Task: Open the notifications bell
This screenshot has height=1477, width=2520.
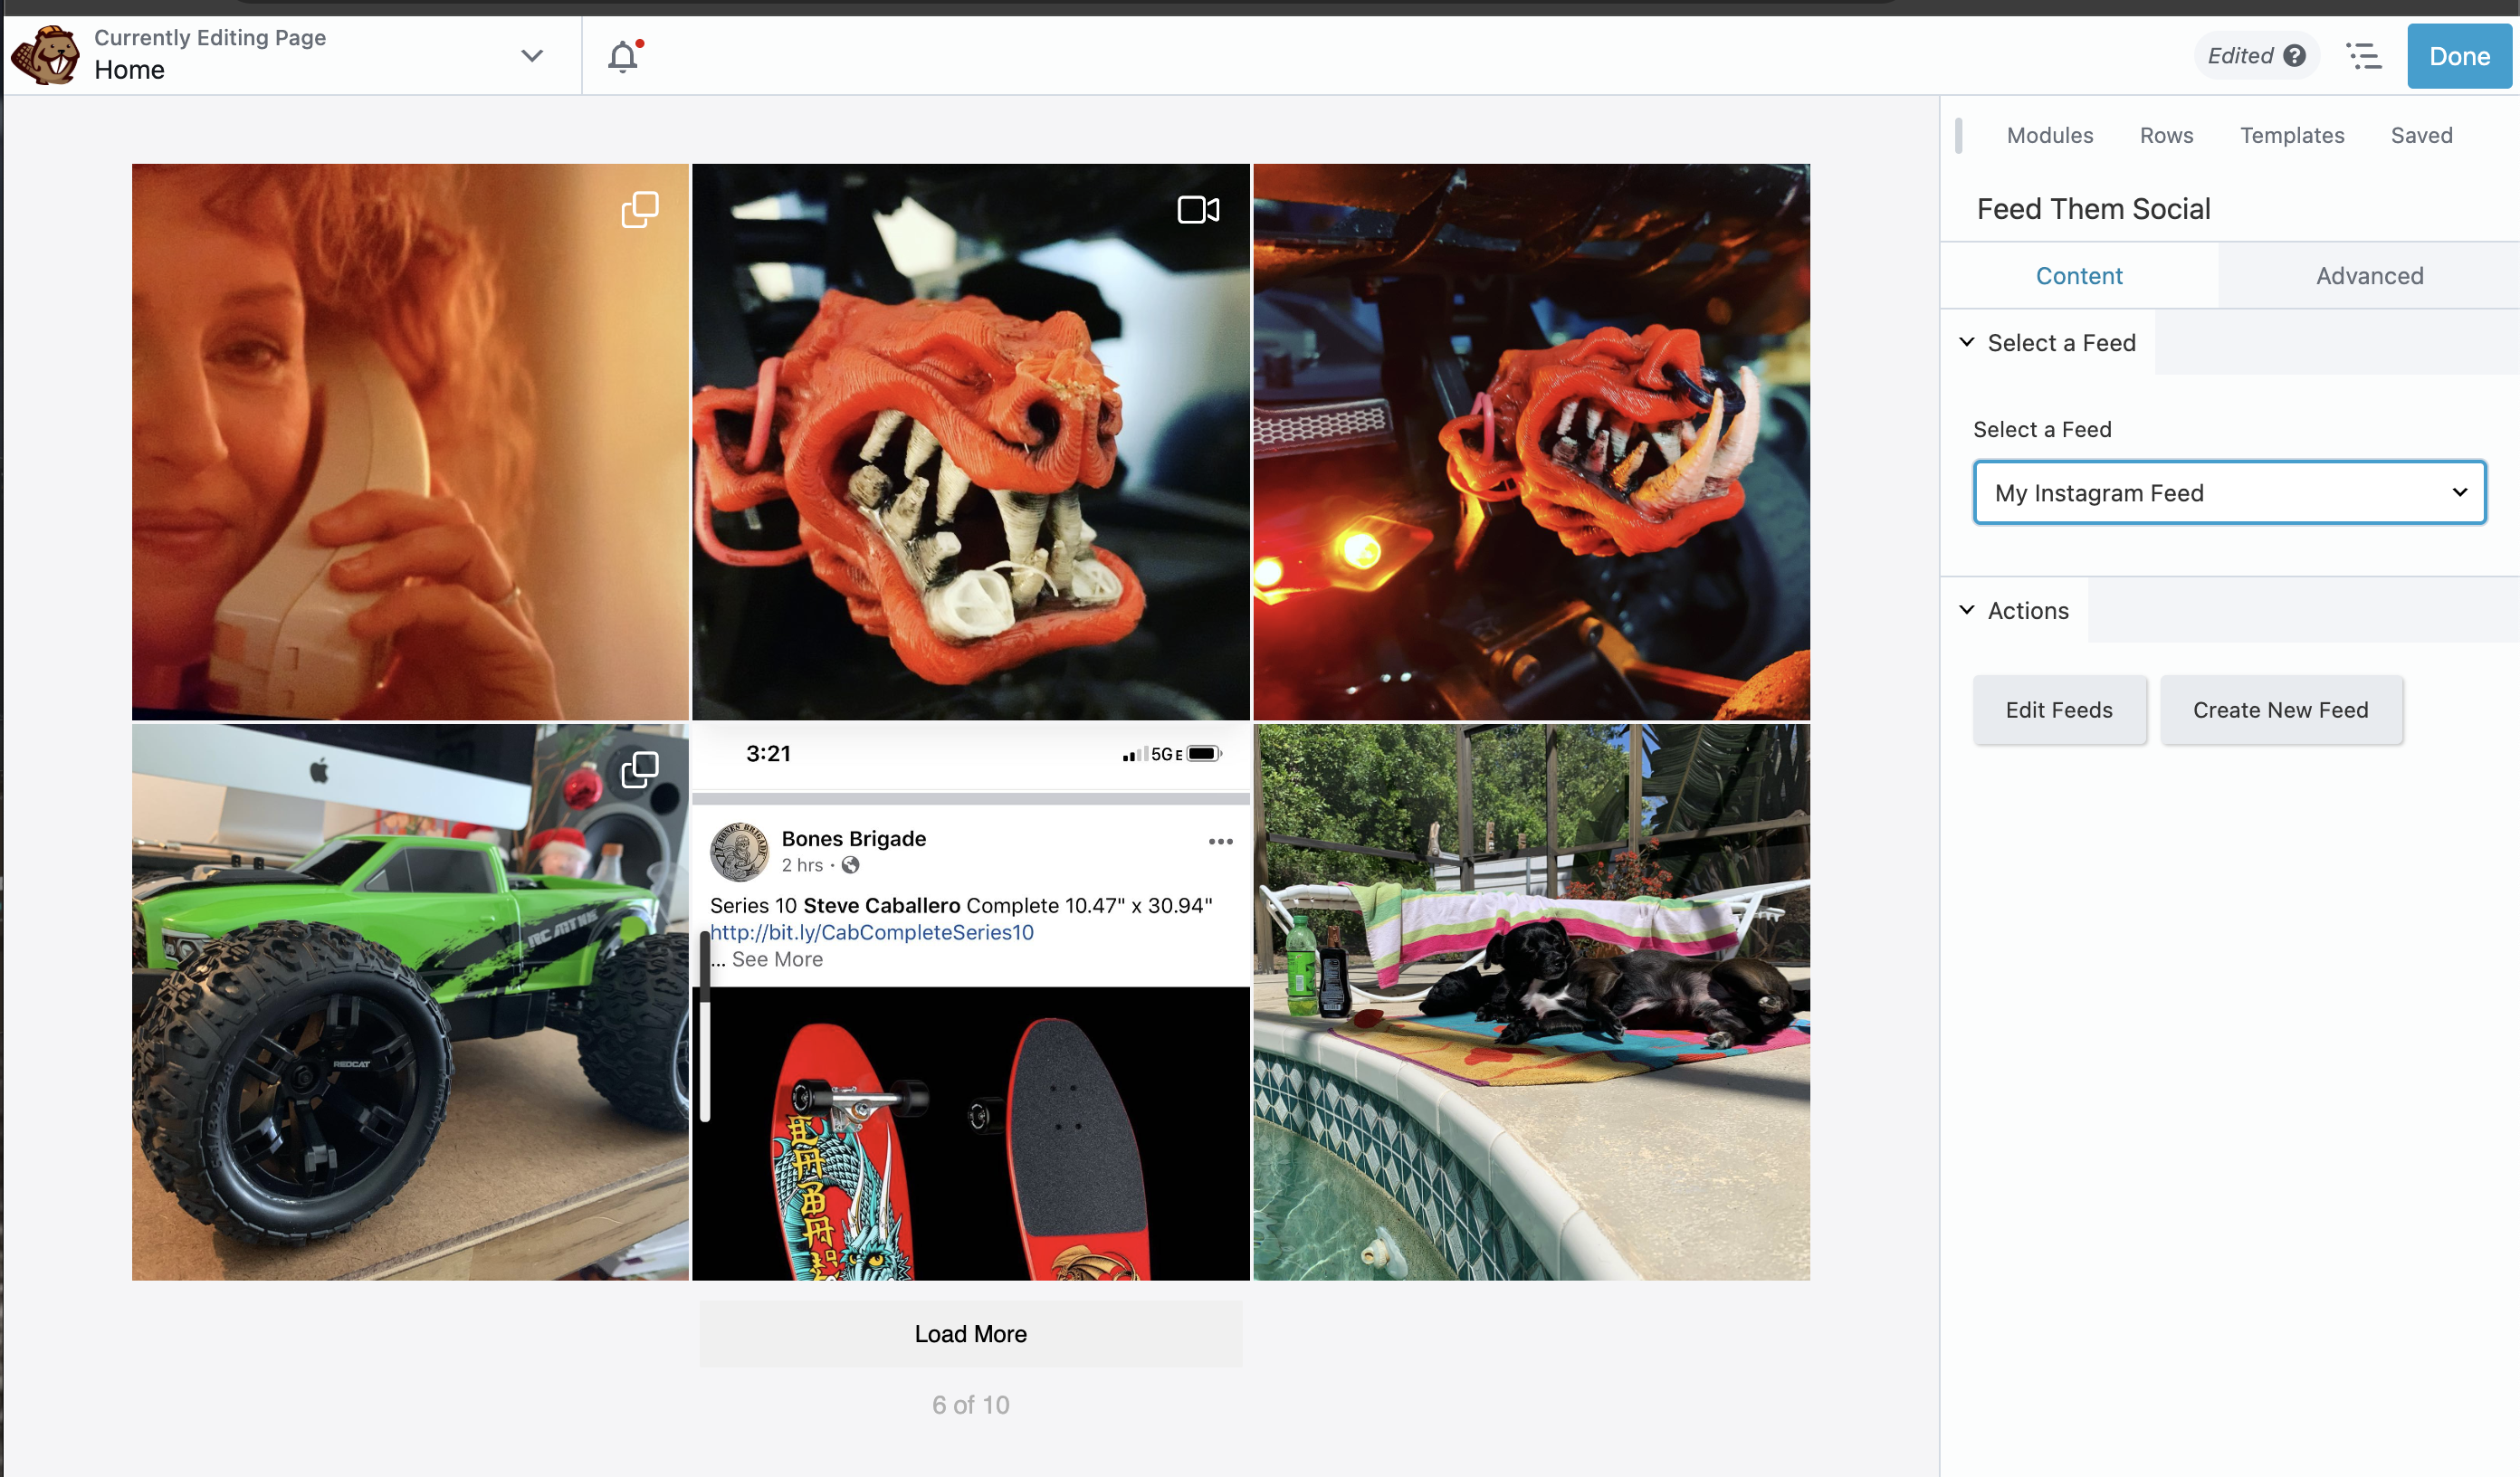Action: (623, 56)
